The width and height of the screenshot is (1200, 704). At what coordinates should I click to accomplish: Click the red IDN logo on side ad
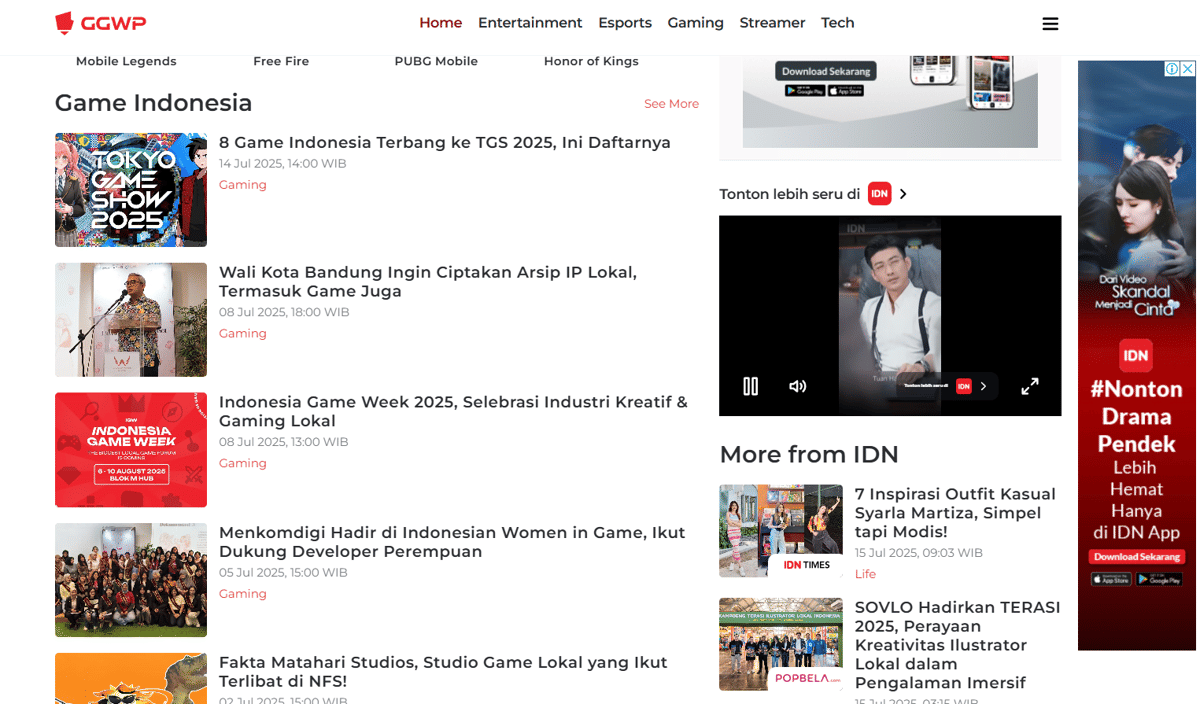coord(1136,355)
